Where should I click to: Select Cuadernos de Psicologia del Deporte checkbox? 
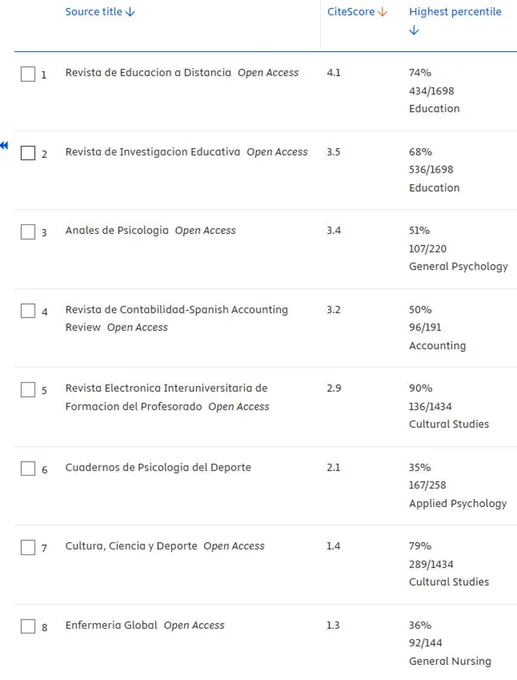(28, 469)
